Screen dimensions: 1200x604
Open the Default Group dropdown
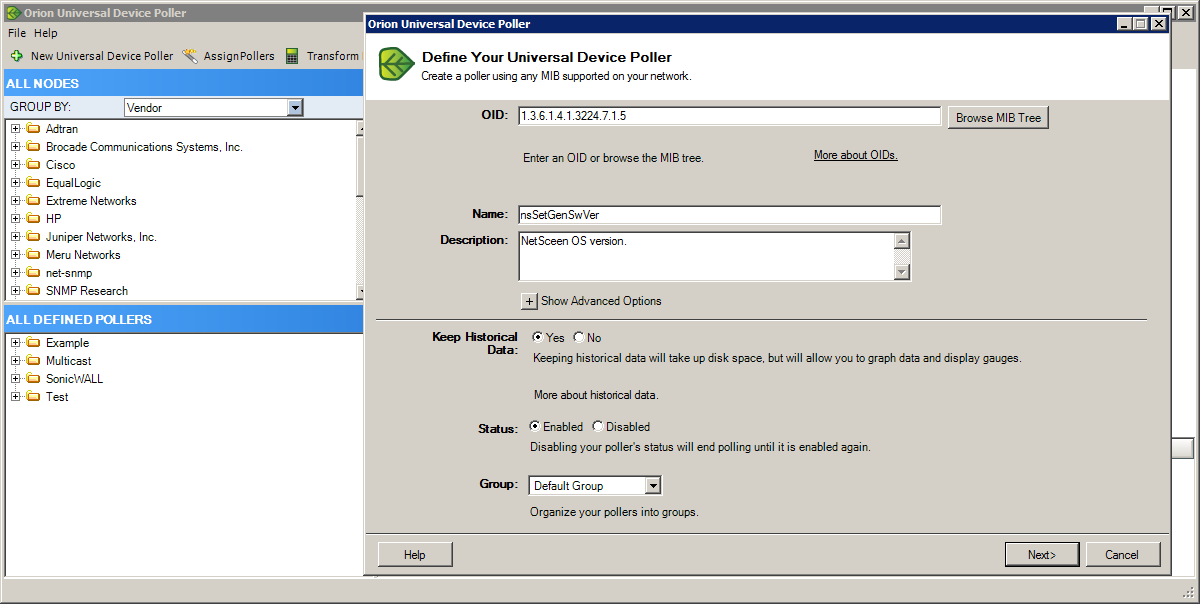(653, 486)
